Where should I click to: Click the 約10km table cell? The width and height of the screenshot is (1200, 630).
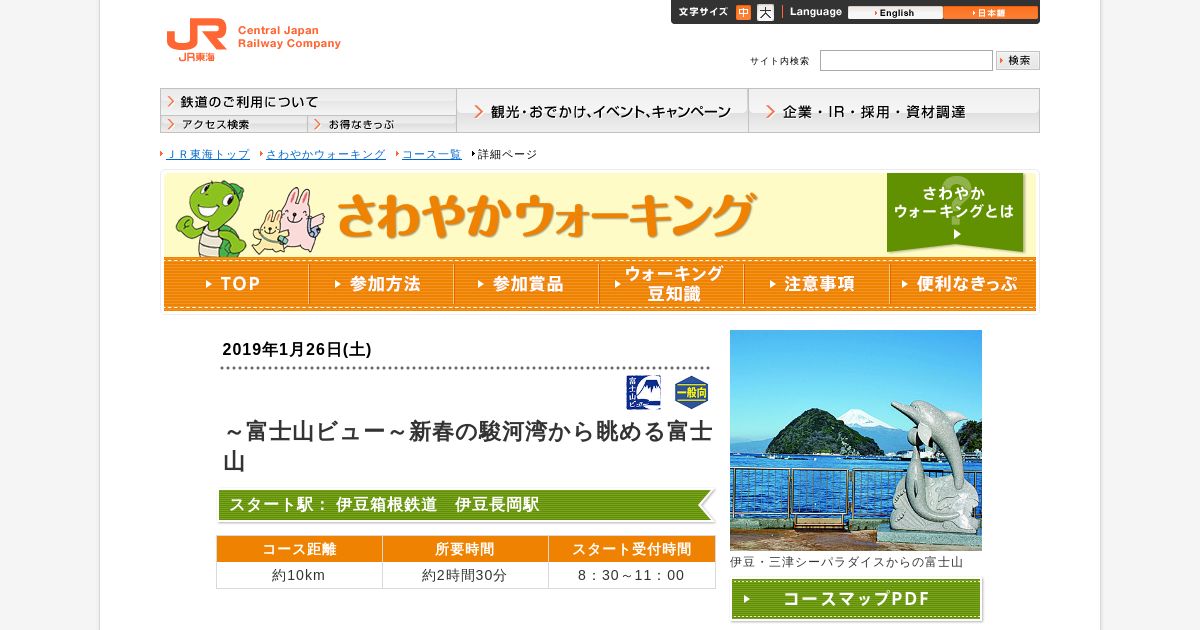point(299,575)
